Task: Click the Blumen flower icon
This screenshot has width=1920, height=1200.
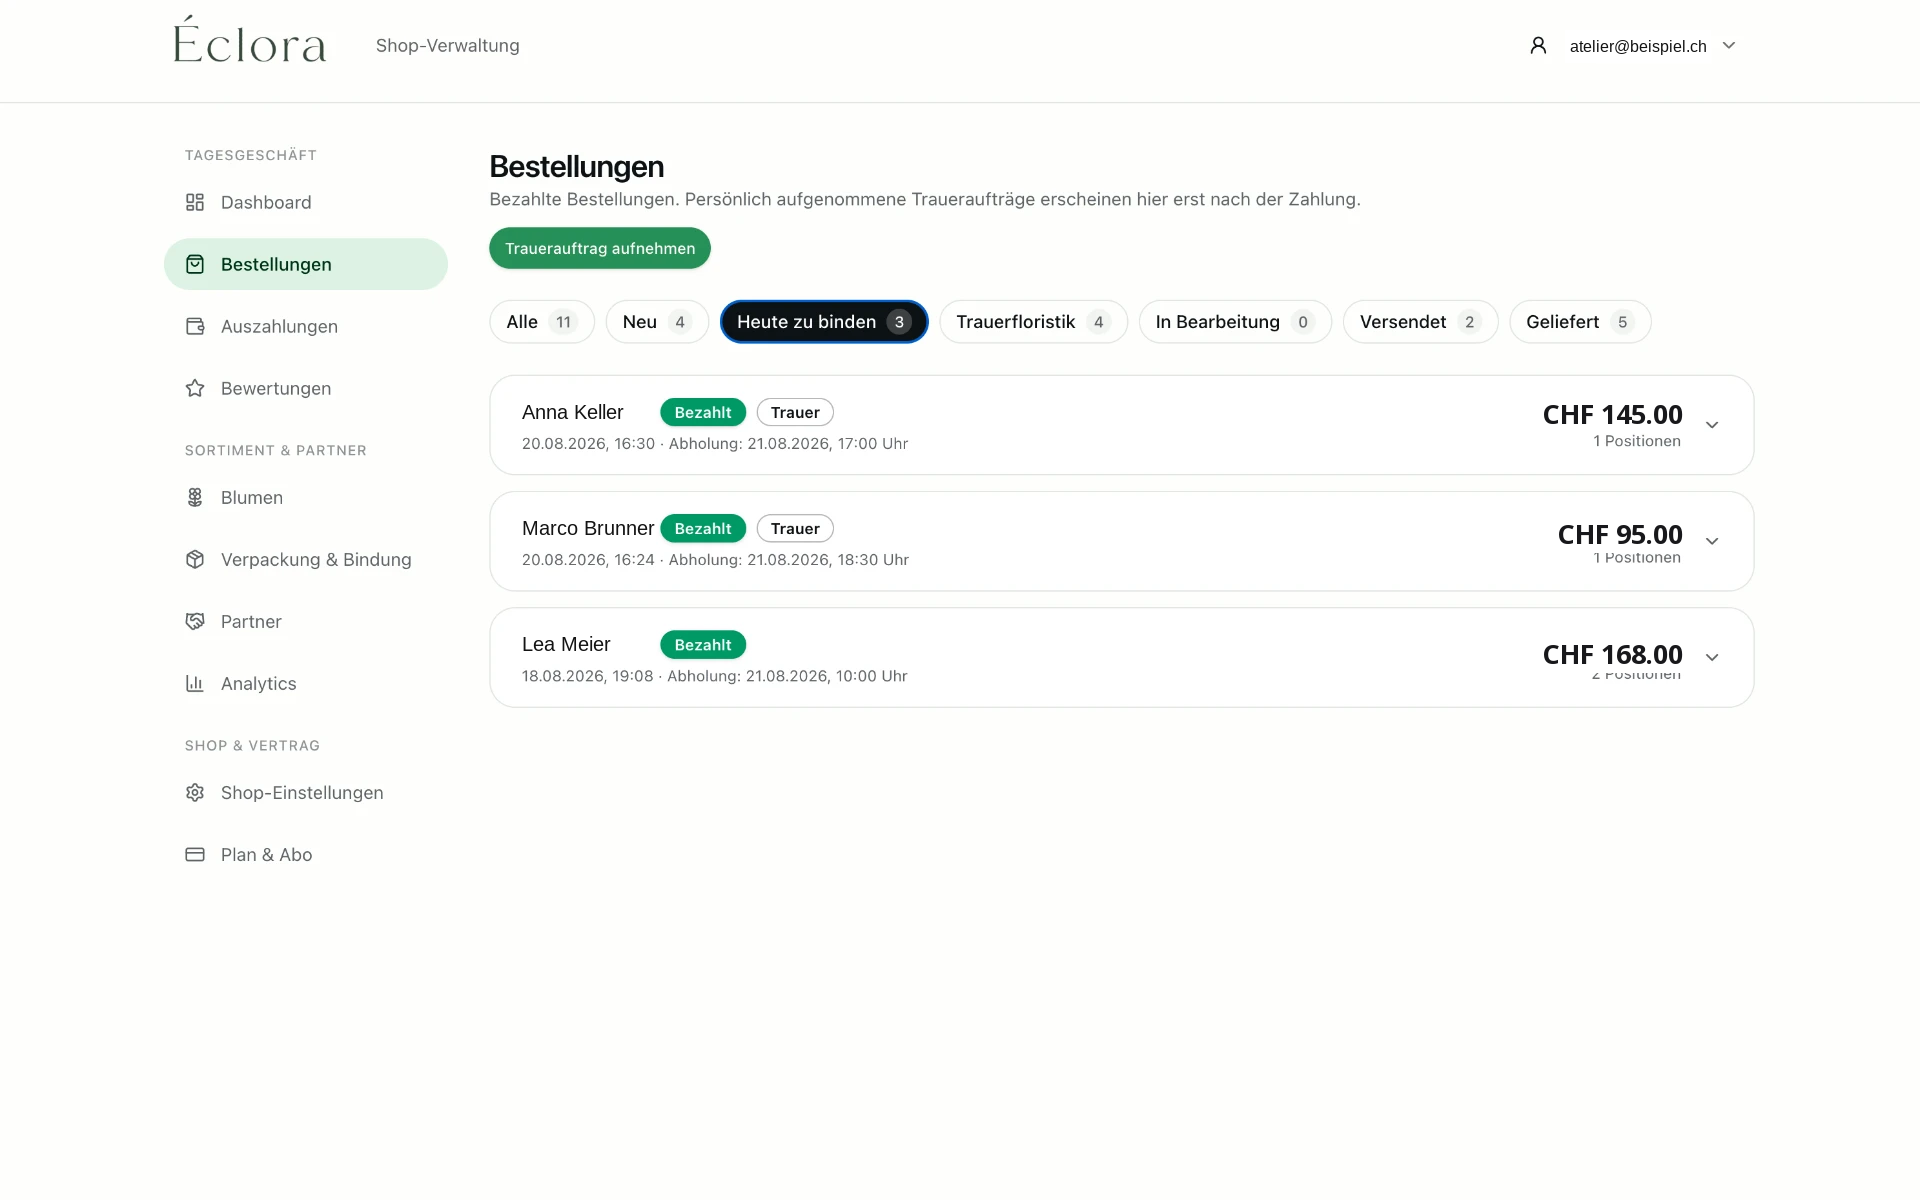Action: 195,497
